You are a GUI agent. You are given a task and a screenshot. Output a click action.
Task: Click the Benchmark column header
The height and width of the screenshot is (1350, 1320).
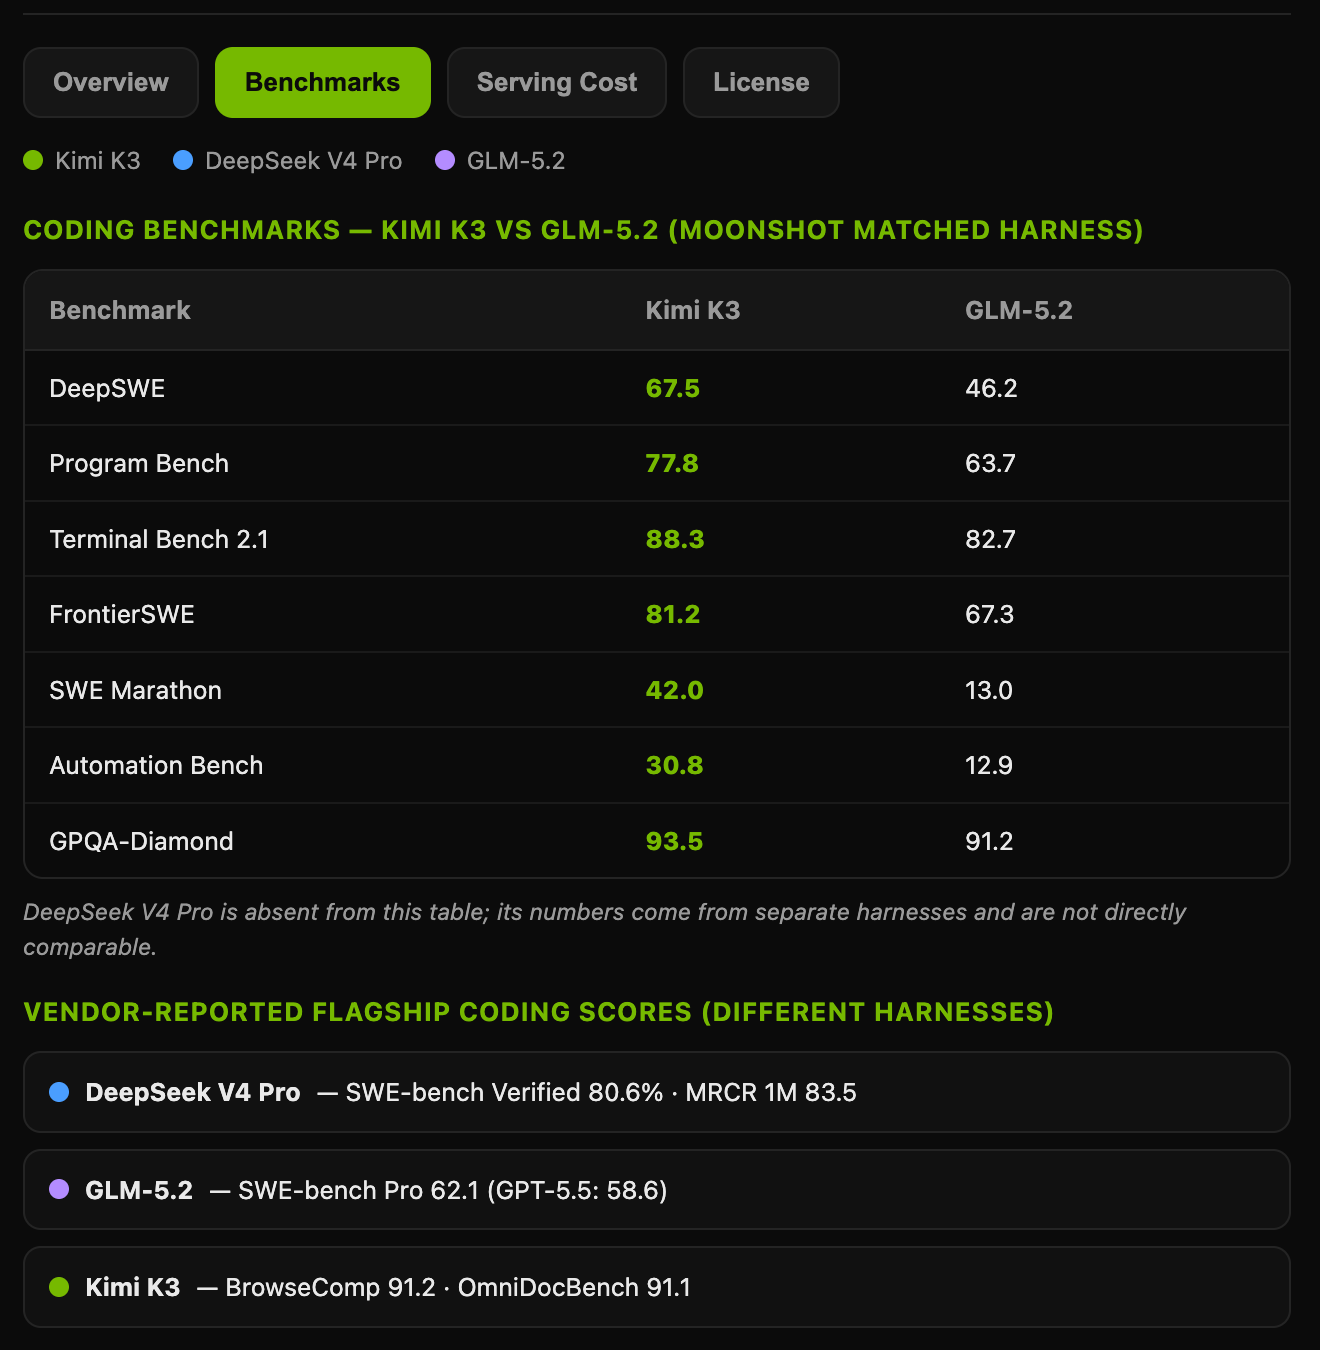pos(120,310)
